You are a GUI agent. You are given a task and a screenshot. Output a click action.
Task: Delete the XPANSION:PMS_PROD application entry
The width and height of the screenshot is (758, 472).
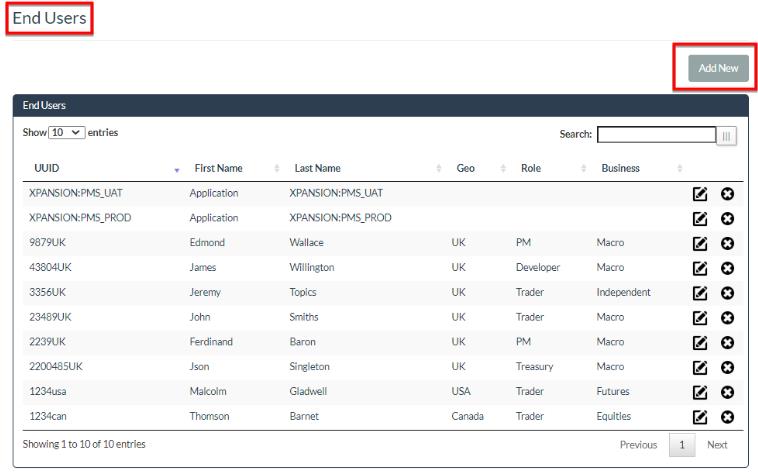click(727, 218)
